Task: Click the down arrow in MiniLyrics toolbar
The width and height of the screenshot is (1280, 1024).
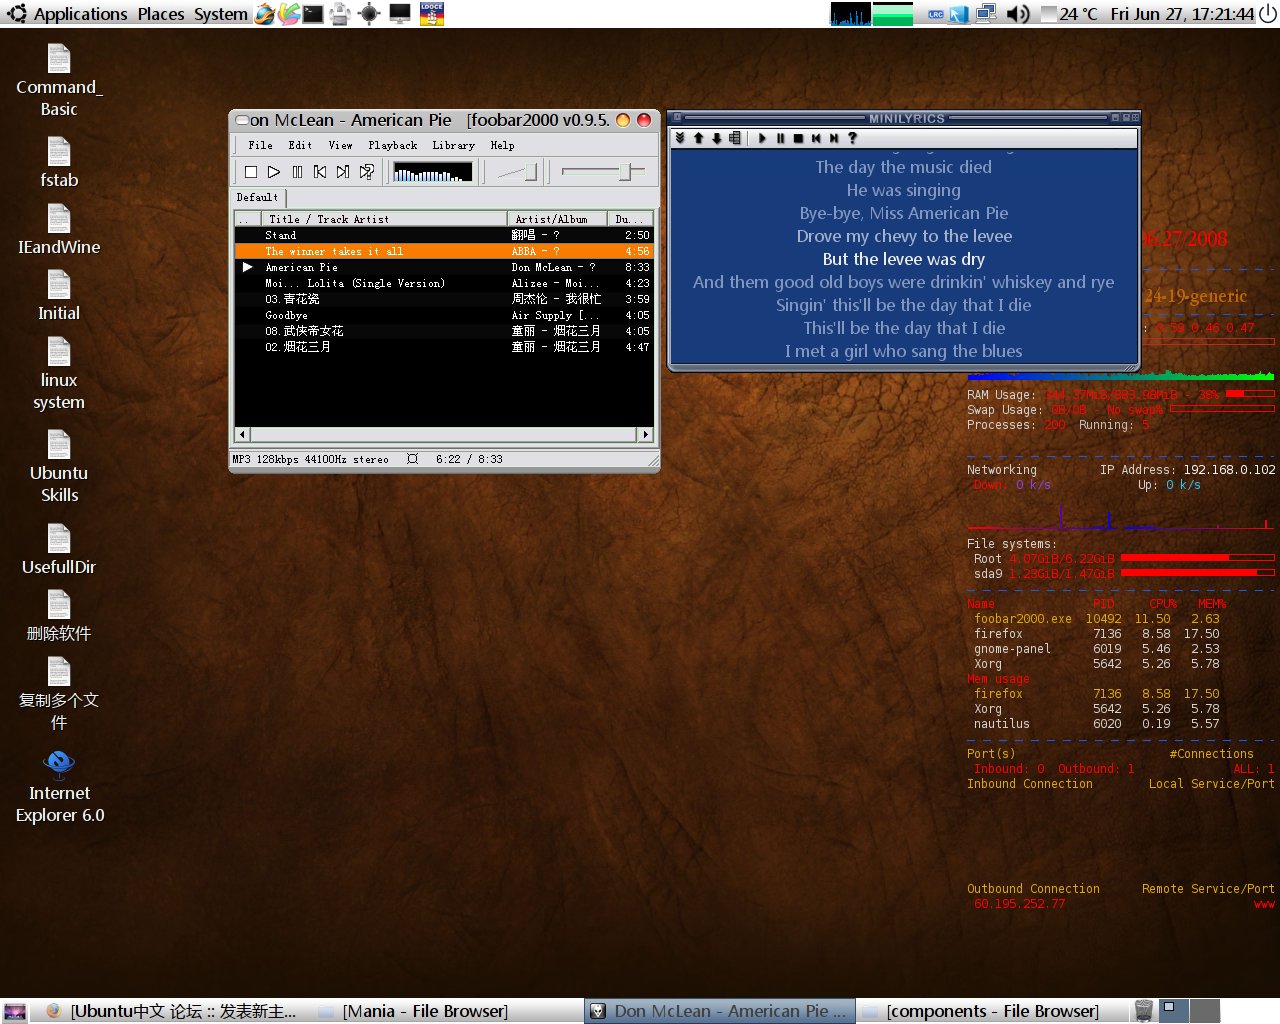Action: point(717,138)
